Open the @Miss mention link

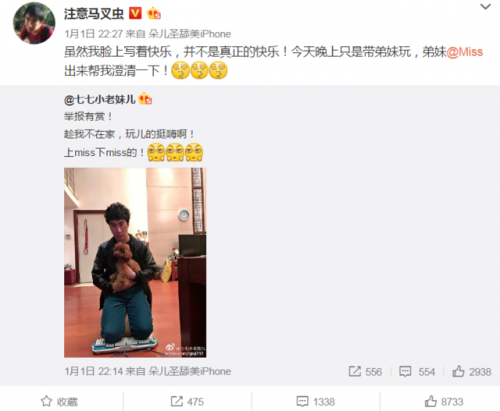point(464,52)
